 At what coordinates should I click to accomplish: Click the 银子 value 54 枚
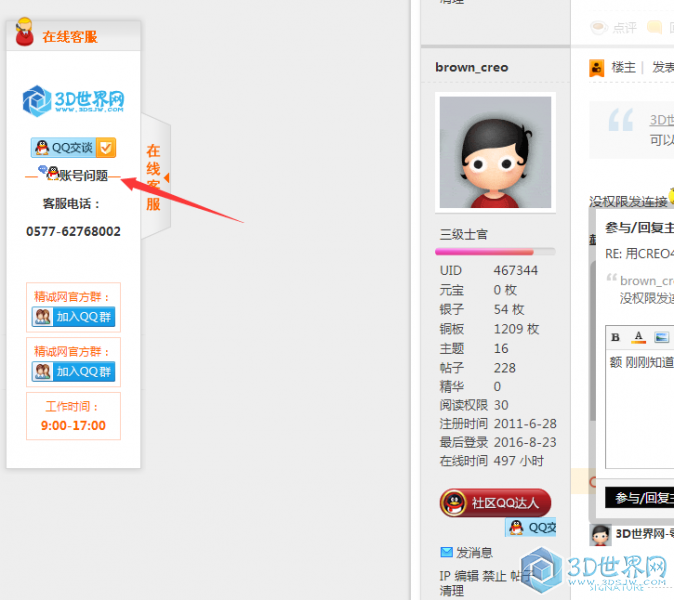coord(509,309)
